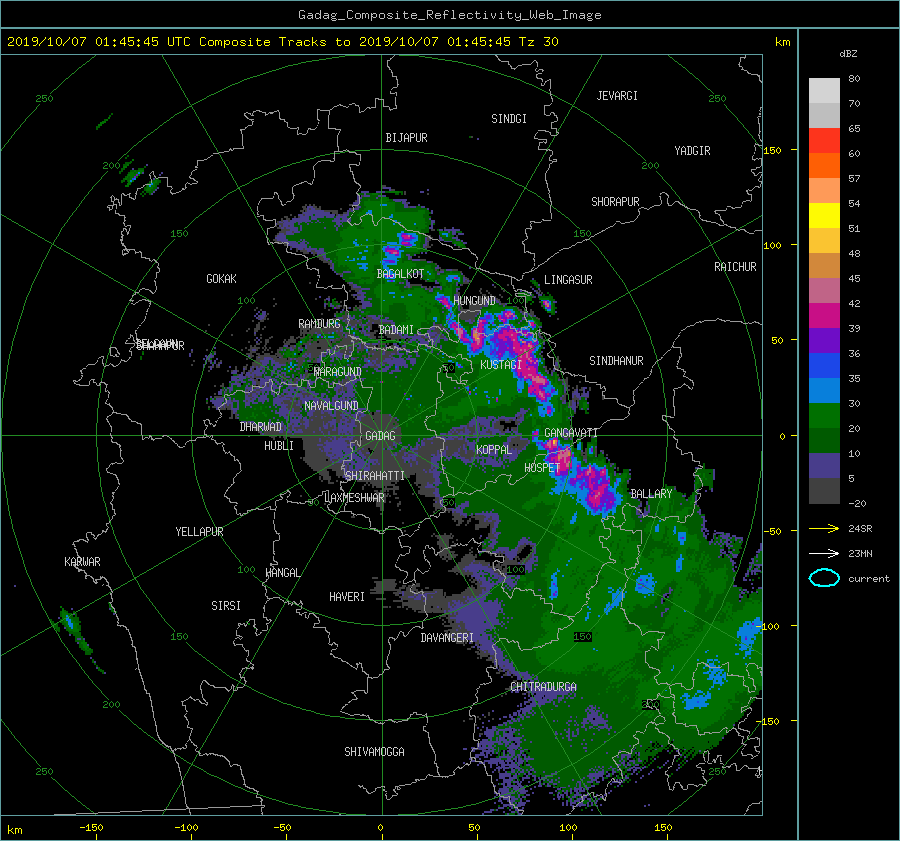The height and width of the screenshot is (841, 900).
Task: Click the BAGALKOT city label
Action: tap(400, 274)
